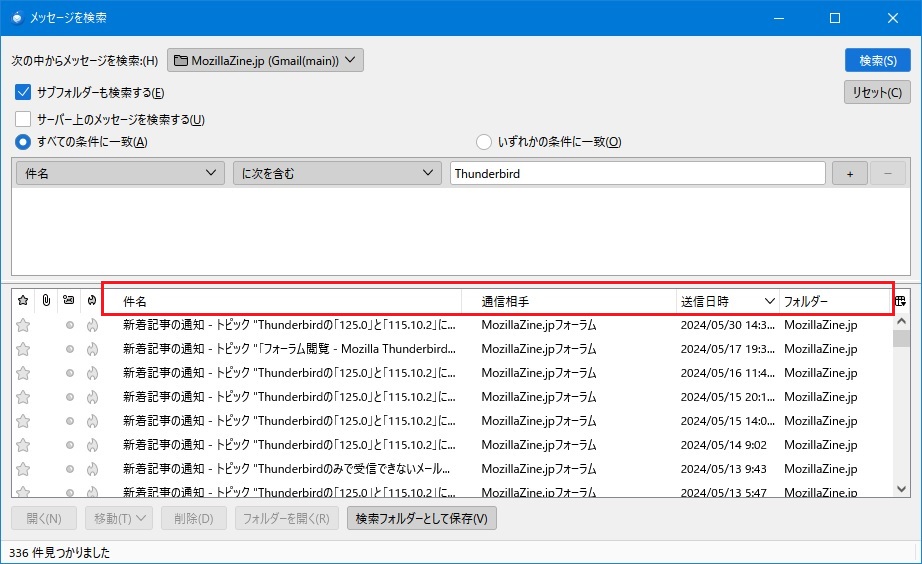Click the 次の中からメッセージを検索:(H) label

click(x=85, y=61)
